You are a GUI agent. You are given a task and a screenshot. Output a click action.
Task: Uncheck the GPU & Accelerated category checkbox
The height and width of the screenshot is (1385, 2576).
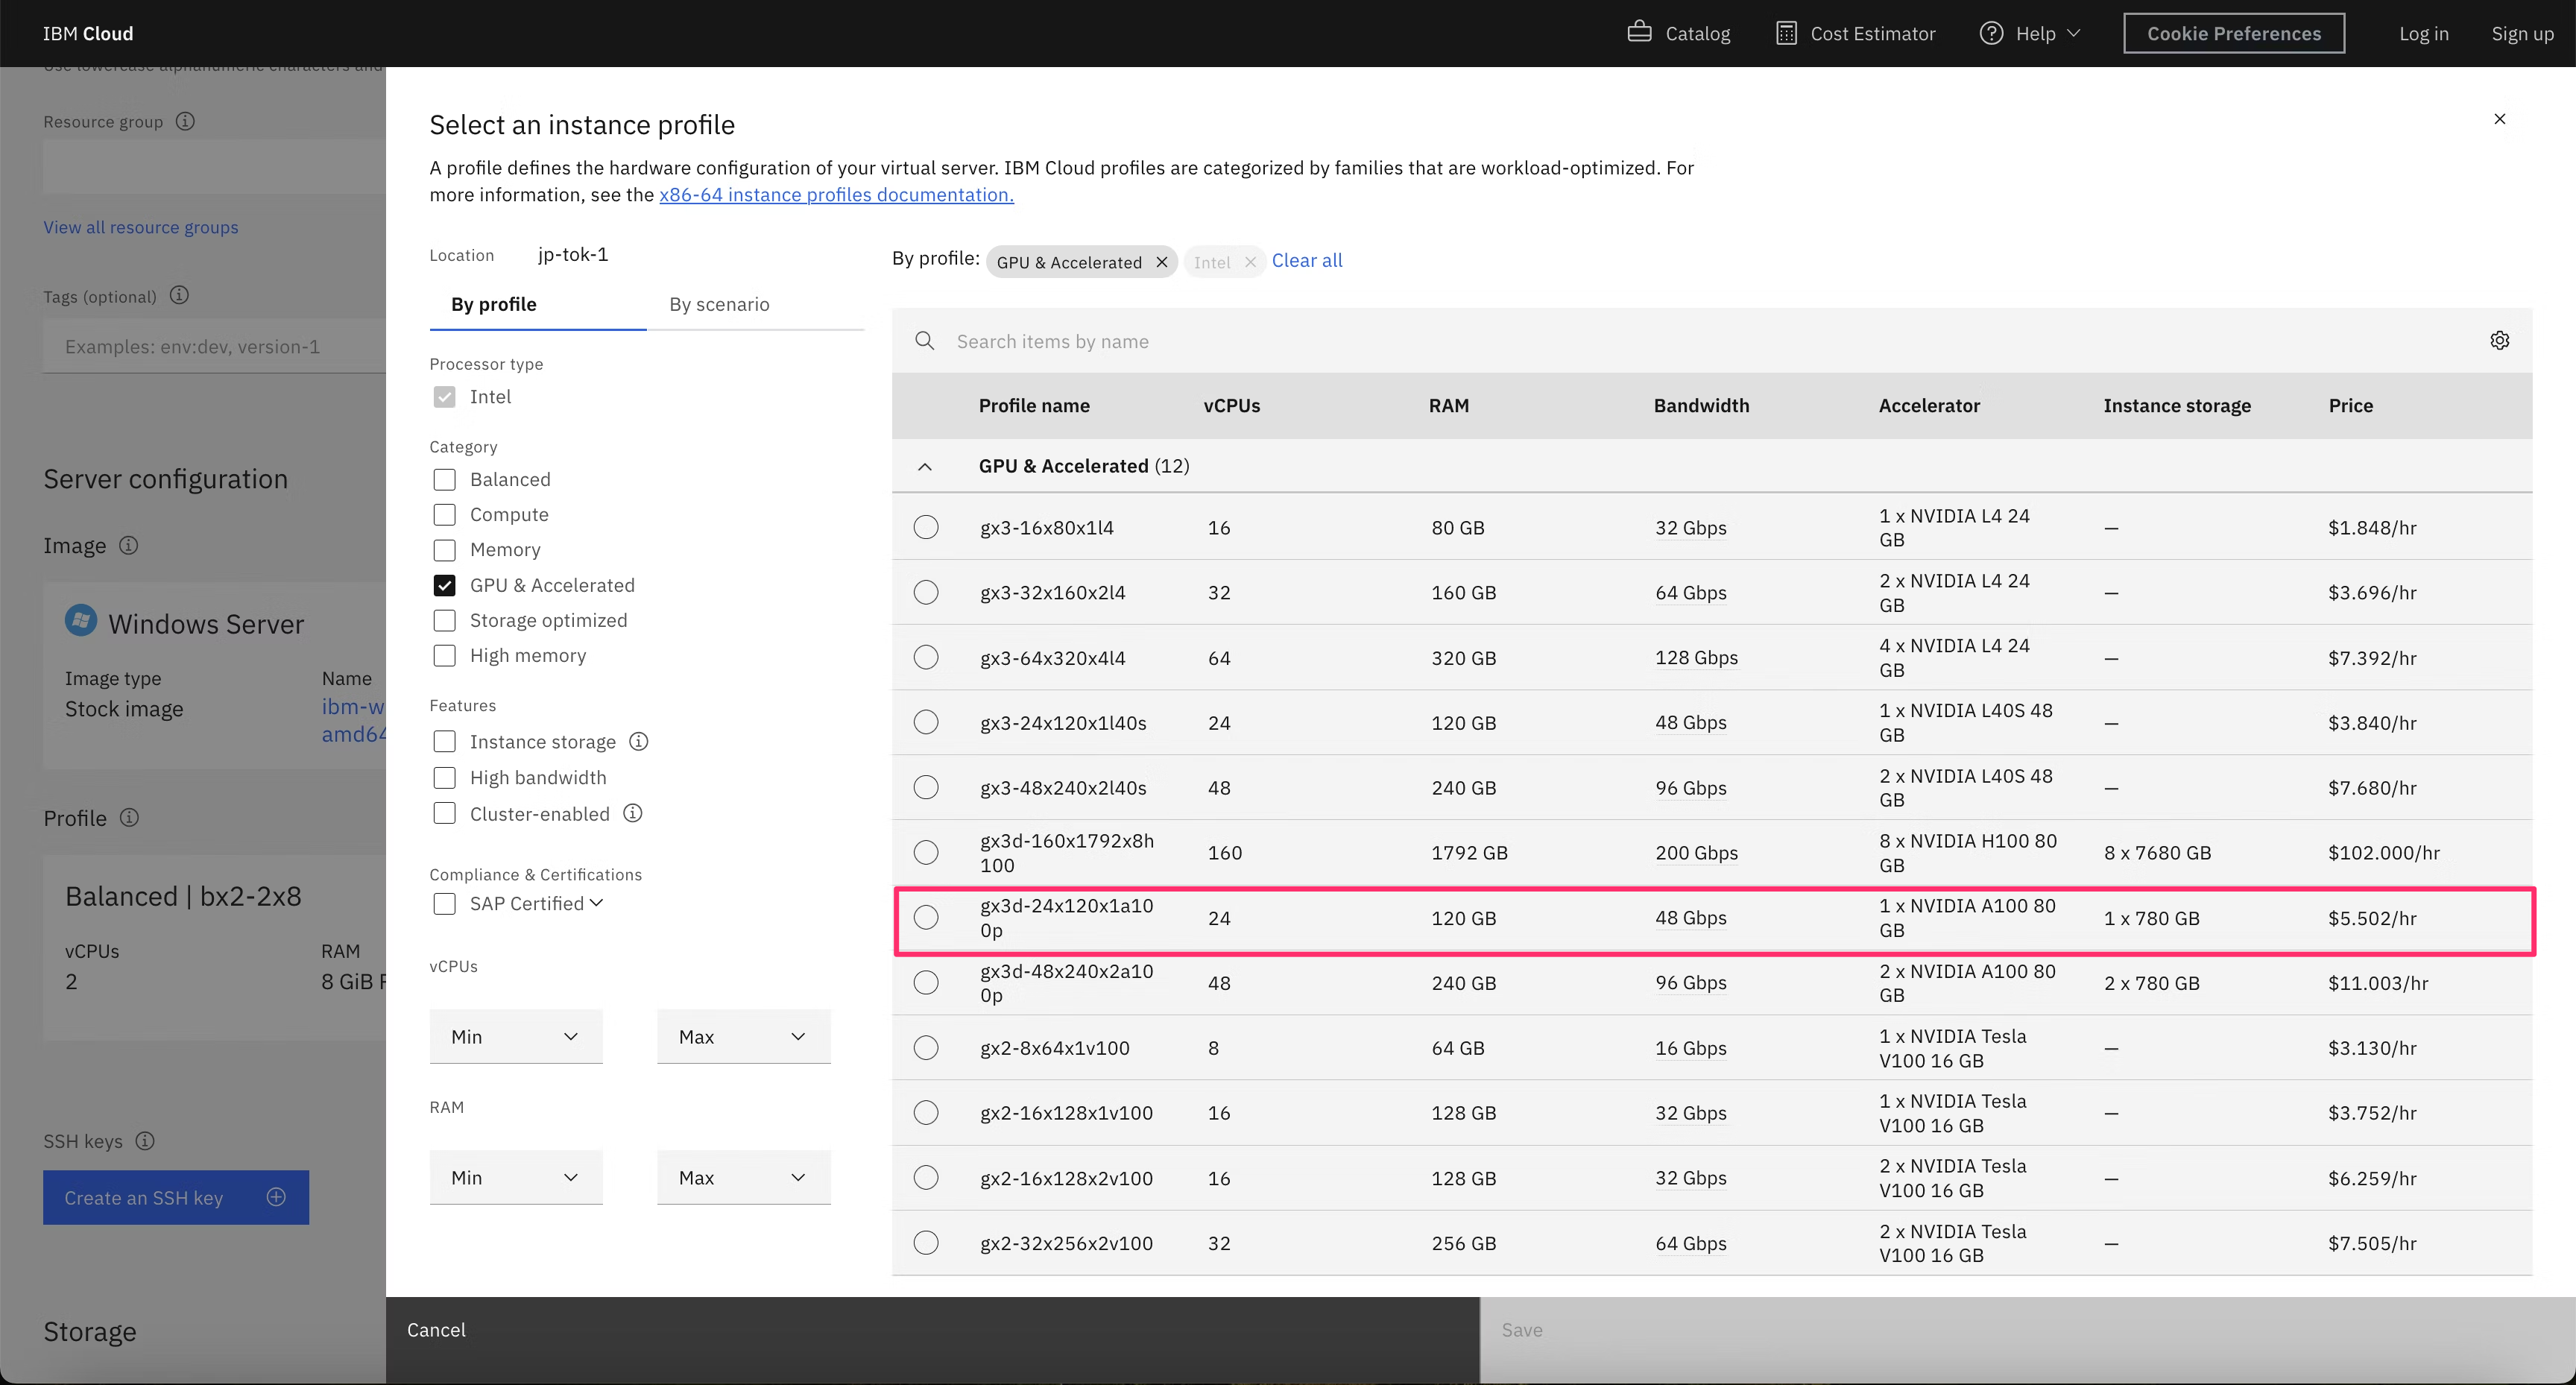pyautogui.click(x=445, y=585)
